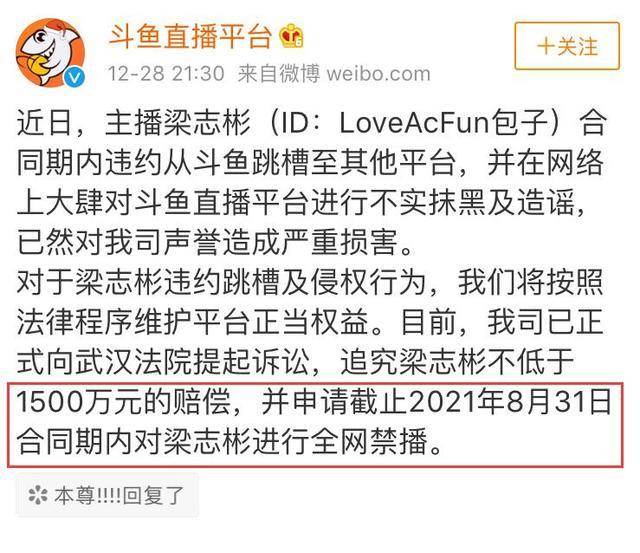The height and width of the screenshot is (553, 640).
Task: Click the plus sign inside 关注 button
Action: pos(545,46)
